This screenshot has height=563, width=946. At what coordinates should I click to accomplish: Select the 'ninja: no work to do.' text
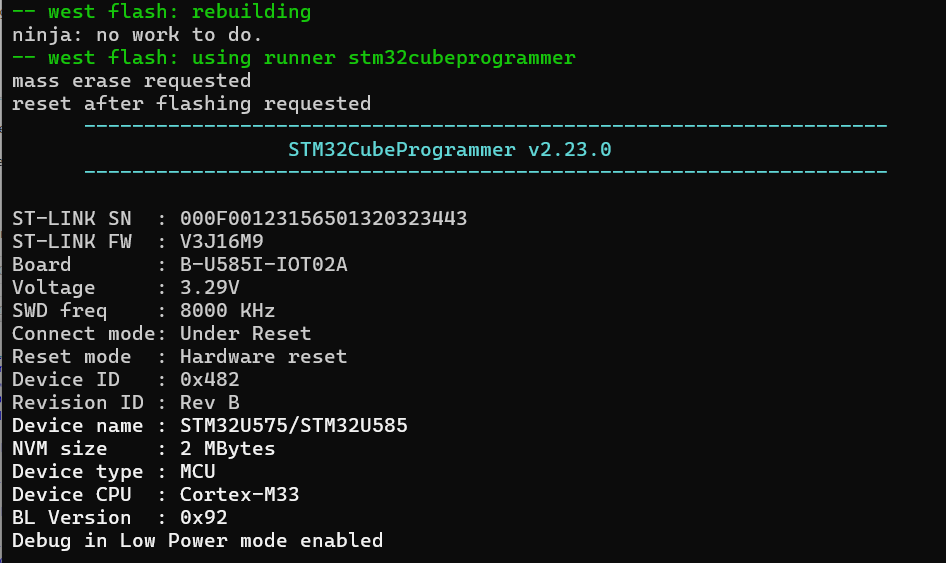(x=137, y=35)
